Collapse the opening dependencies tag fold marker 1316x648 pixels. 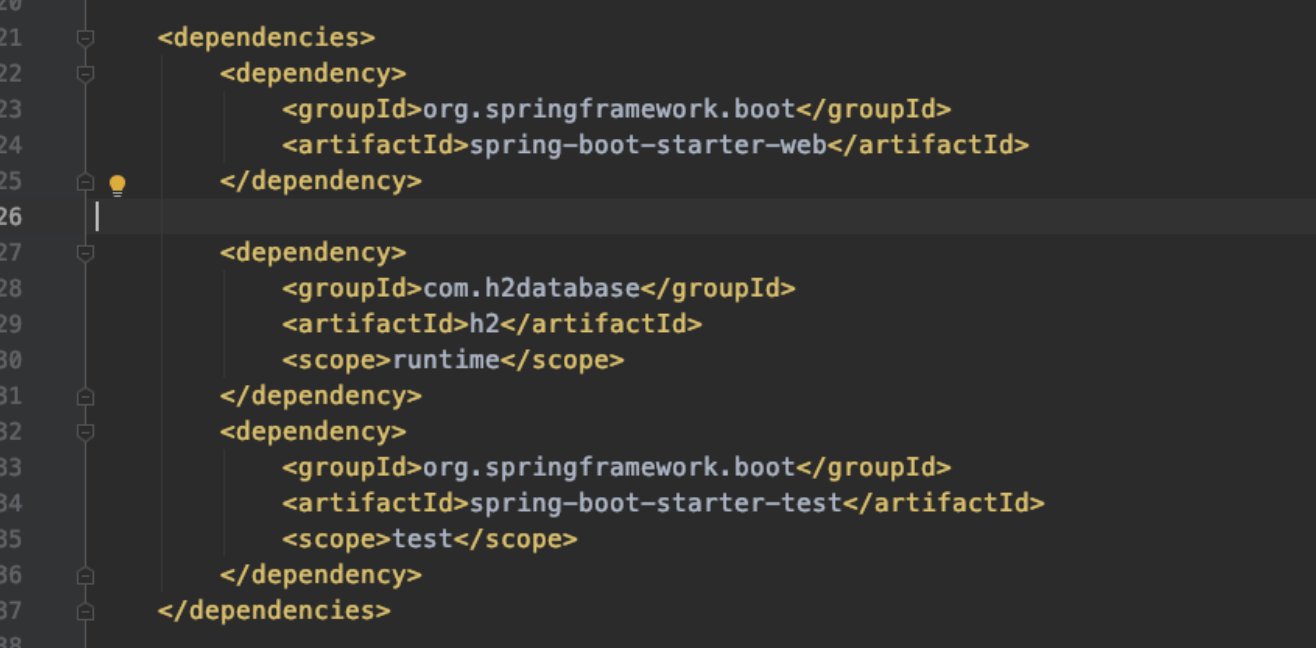click(86, 38)
